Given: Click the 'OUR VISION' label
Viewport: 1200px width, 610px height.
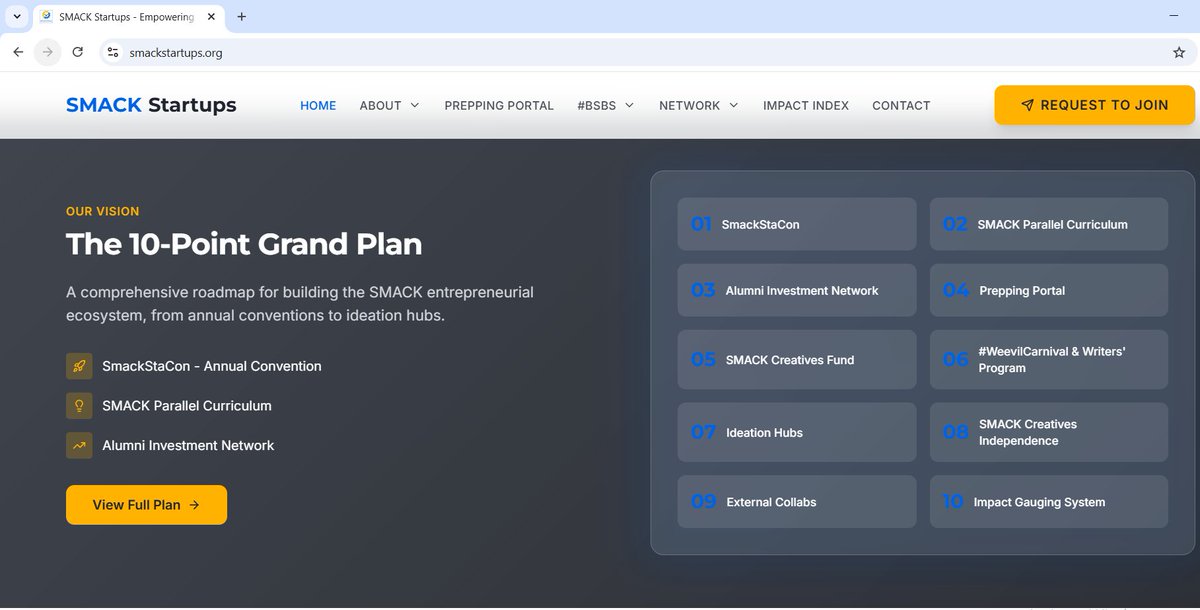Looking at the screenshot, I should tap(103, 211).
